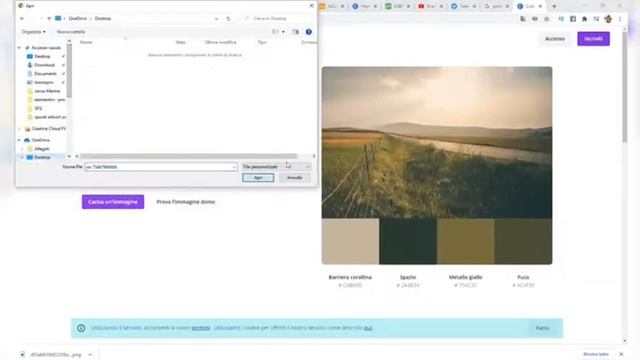Viewport: 640px width, 360px height.
Task: Collapse the Accesso rapido tree node
Action: (19, 48)
